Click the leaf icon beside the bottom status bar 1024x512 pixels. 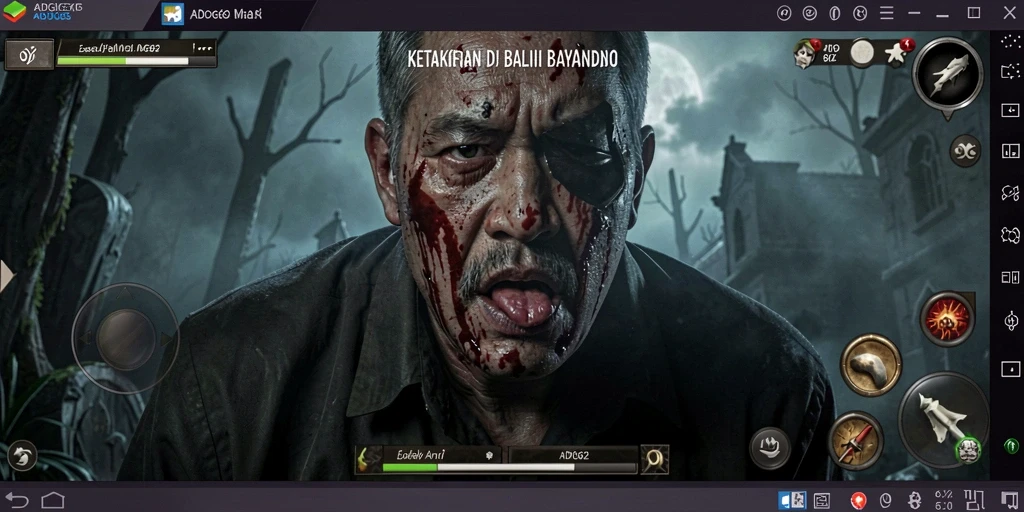[x=366, y=460]
